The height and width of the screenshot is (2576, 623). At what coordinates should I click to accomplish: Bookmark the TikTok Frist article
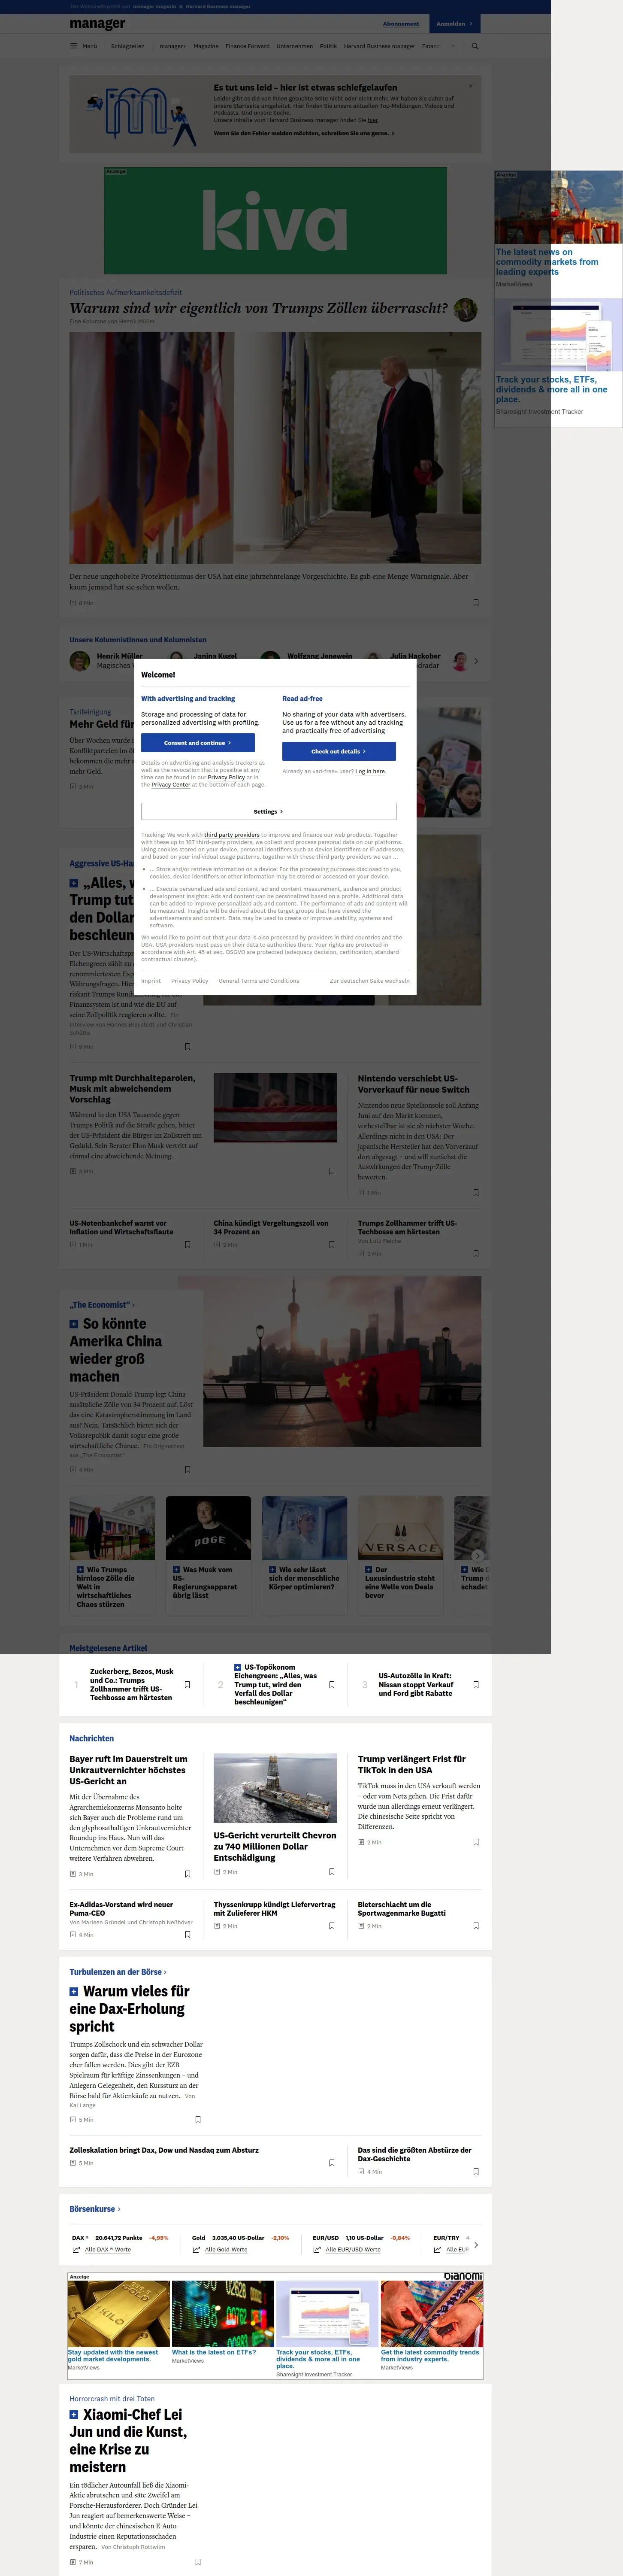click(476, 1842)
